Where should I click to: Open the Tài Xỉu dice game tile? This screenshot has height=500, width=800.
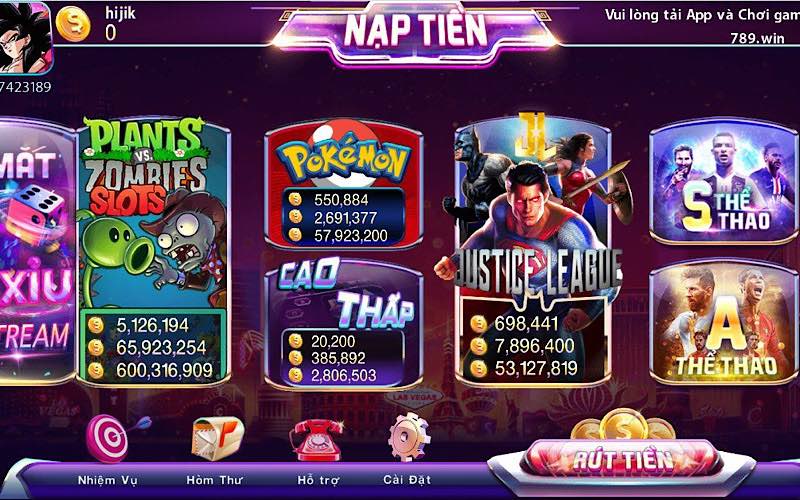[x=37, y=250]
